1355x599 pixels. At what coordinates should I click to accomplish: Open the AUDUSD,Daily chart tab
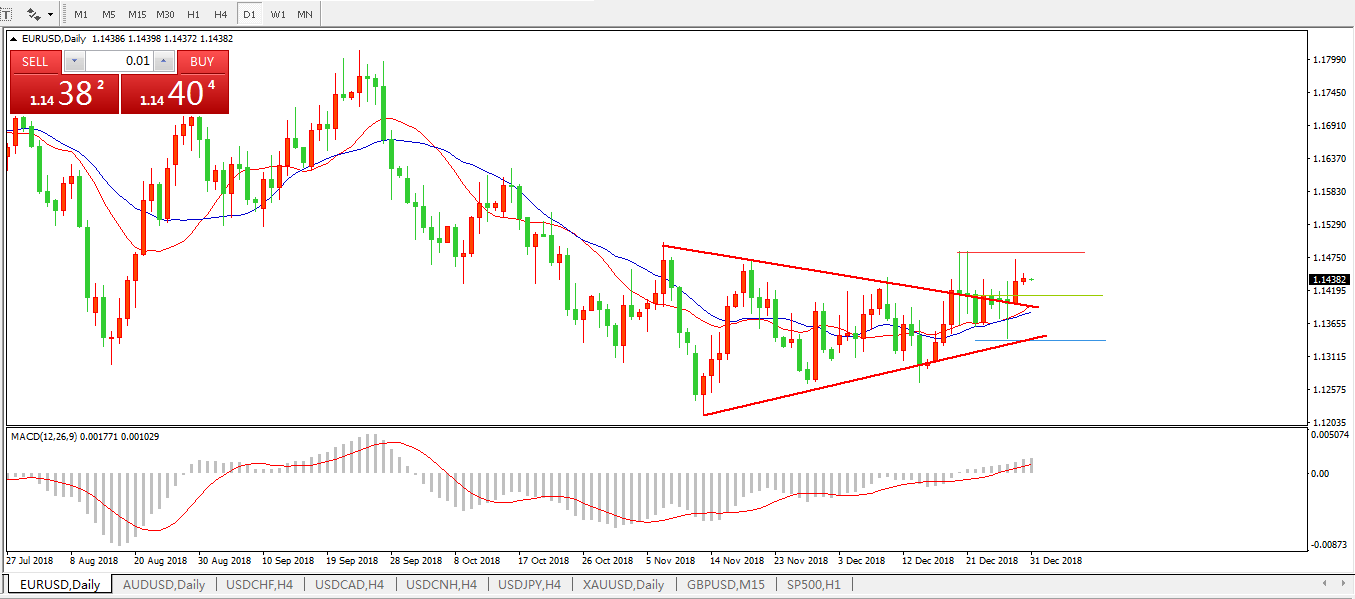coord(163,584)
